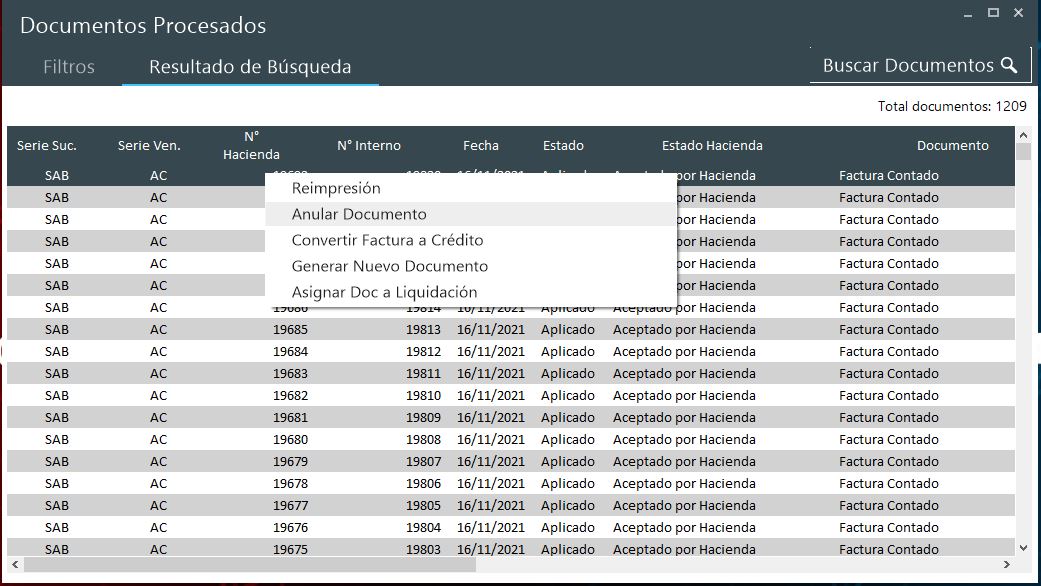Click the Estado Hacienda column header
Image resolution: width=1041 pixels, height=586 pixels.
tap(712, 145)
